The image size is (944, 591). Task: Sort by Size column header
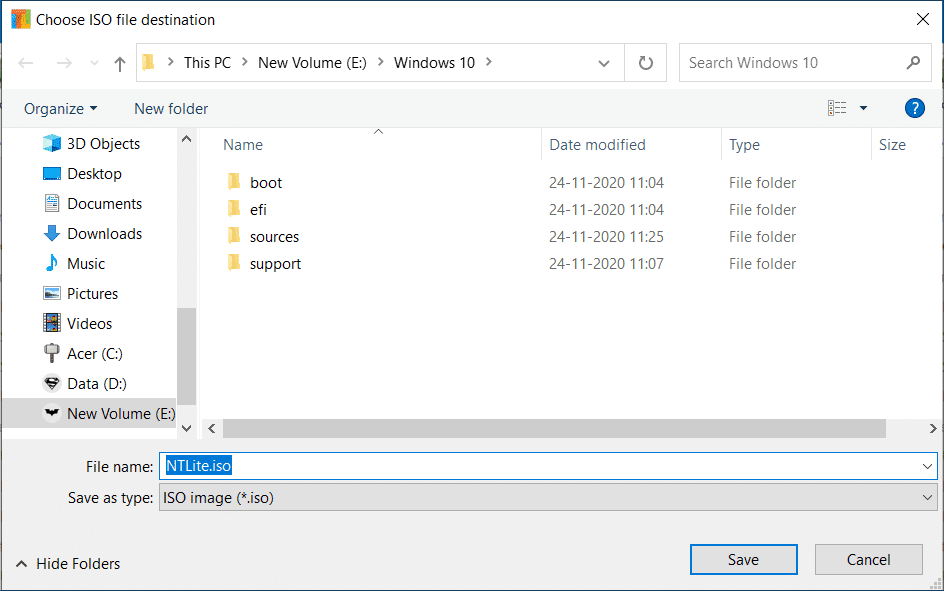[892, 145]
